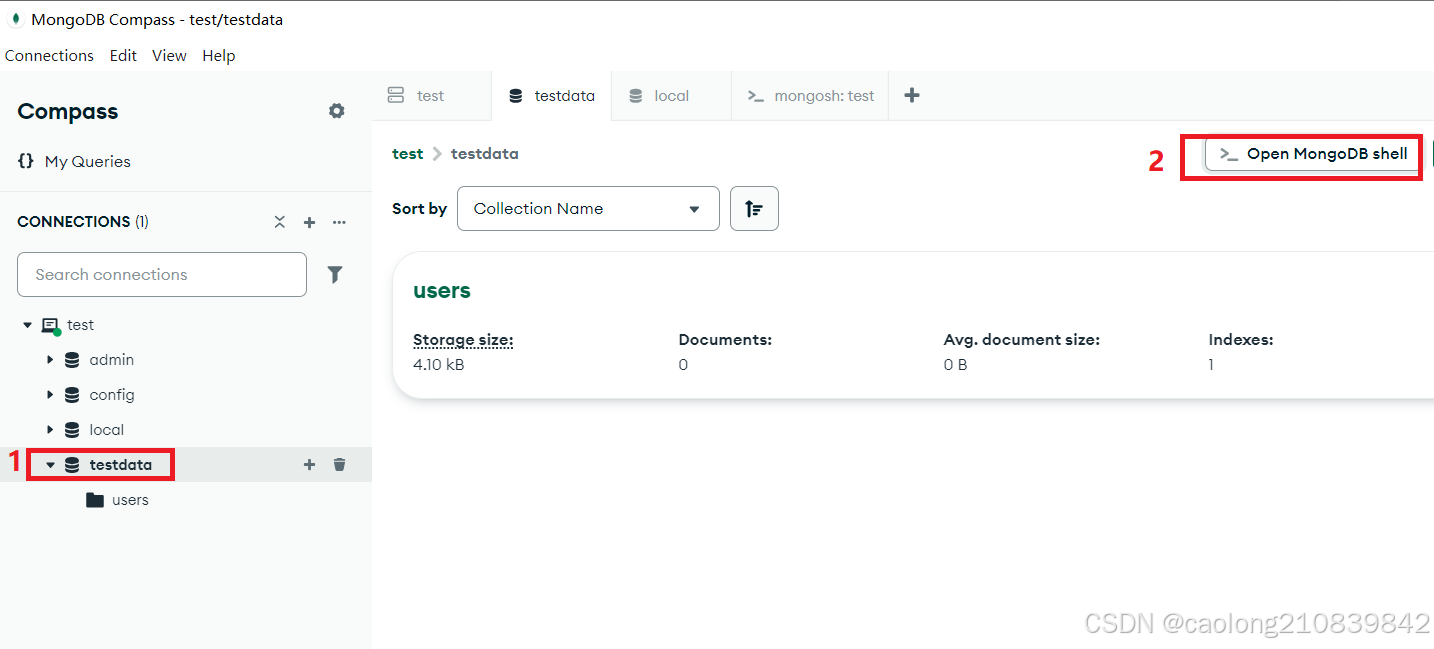Click the 4.10 kB storage value
This screenshot has height=649, width=1434.
pos(439,365)
